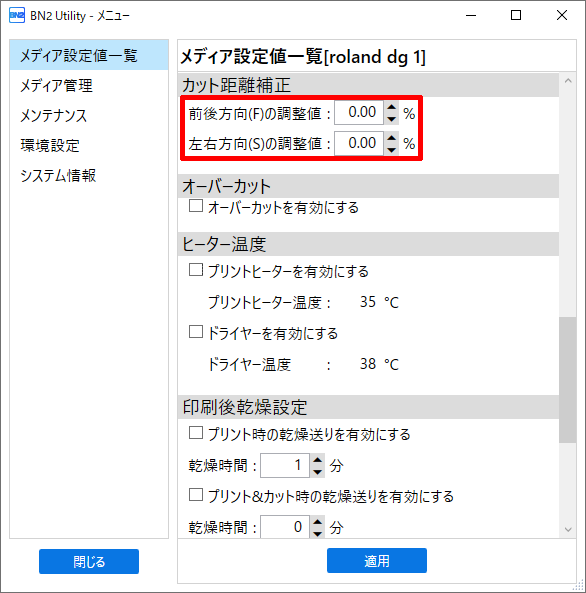This screenshot has width=586, height=593.
Task: Enable プリント&カット時の乾燥送りを有効にする checkbox
Action: 196,495
